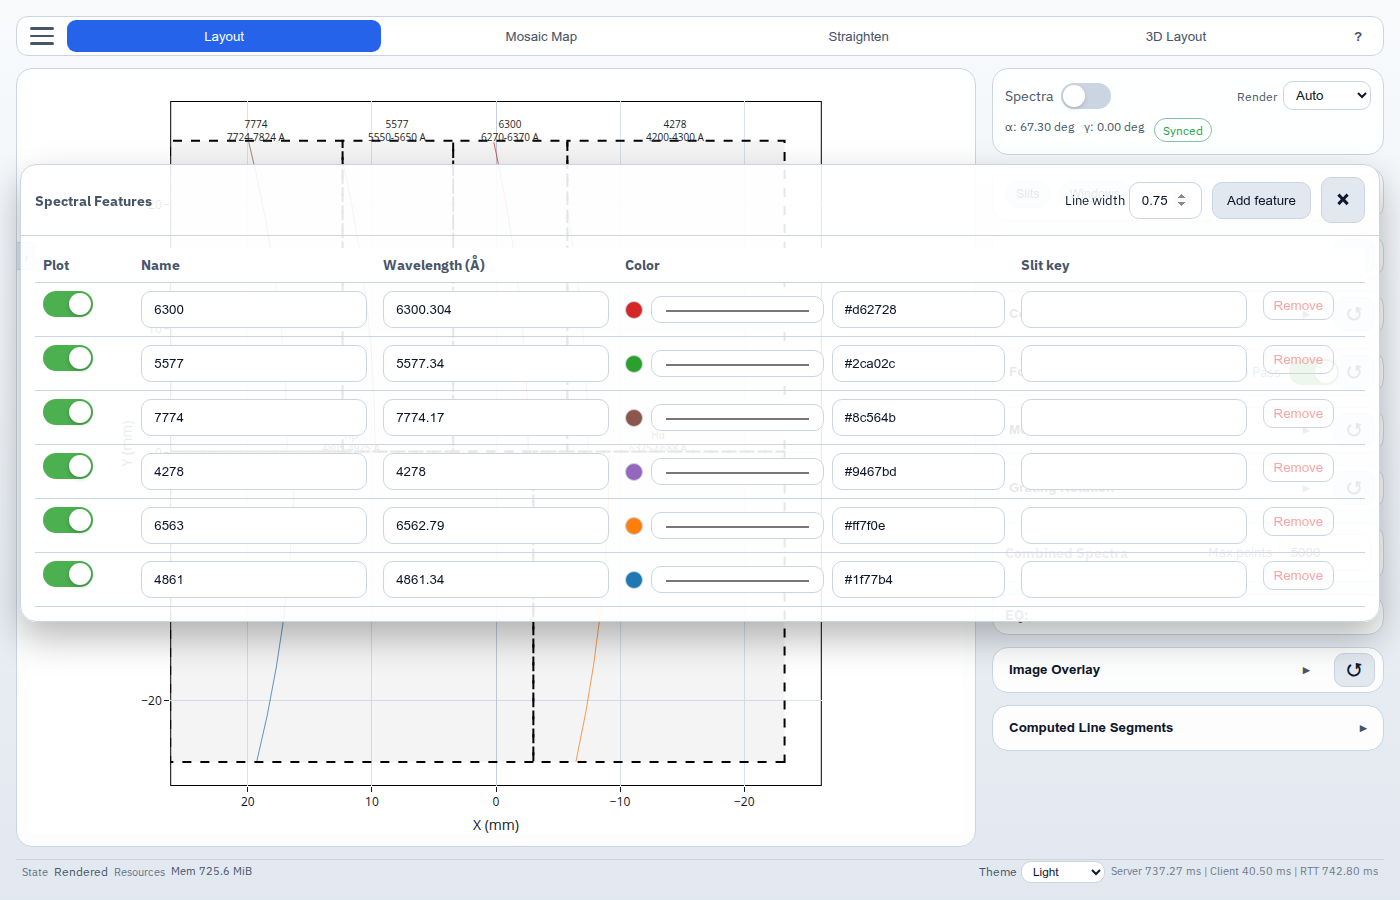Close the Spectral Features dialog
This screenshot has width=1400, height=900.
tap(1343, 200)
